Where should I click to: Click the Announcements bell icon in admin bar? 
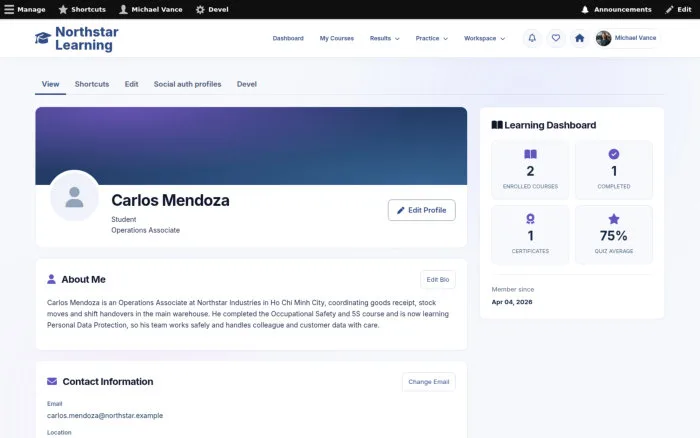click(585, 9)
